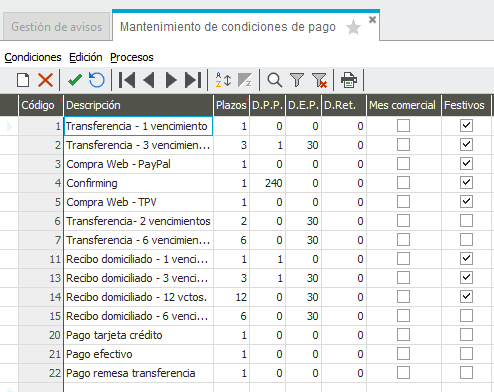
Task: Enable Festivos for Transferencia- 2 vencimientos
Action: pos(466,221)
